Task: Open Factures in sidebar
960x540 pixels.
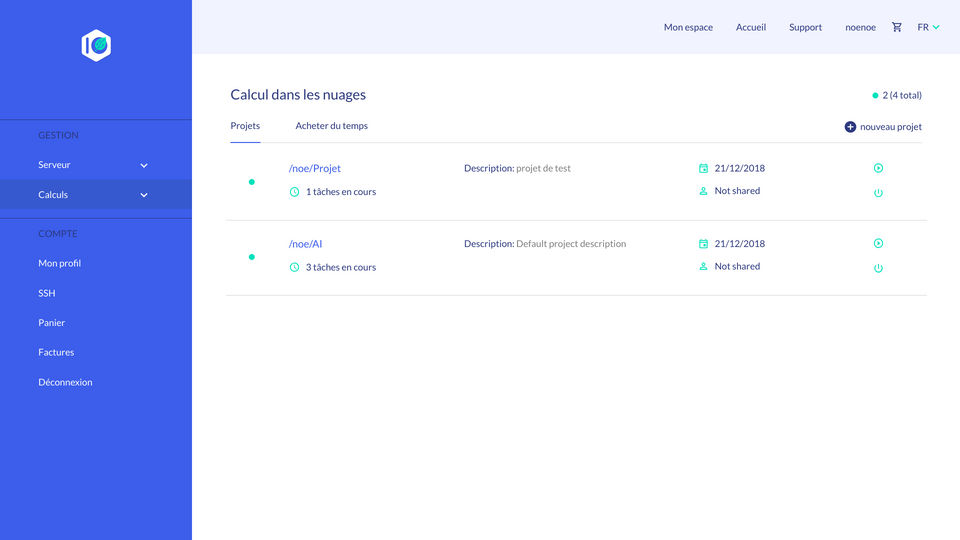Action: pyautogui.click(x=56, y=352)
